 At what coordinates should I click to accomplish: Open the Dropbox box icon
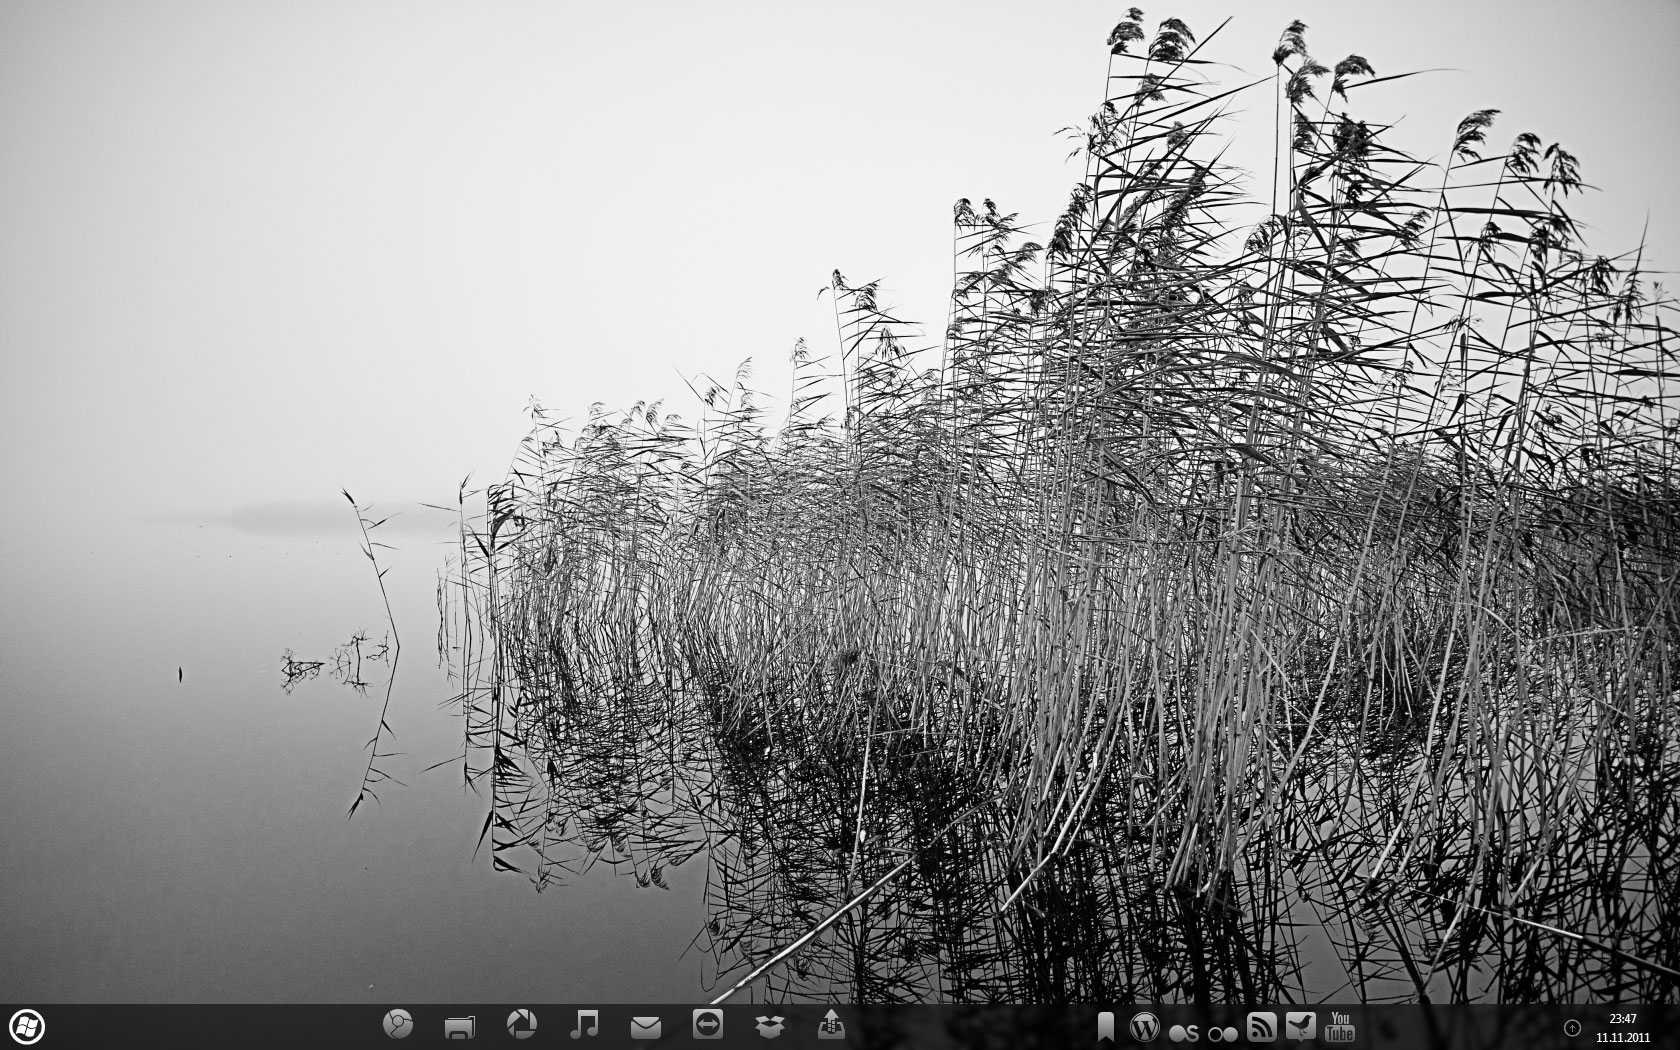tap(770, 1026)
